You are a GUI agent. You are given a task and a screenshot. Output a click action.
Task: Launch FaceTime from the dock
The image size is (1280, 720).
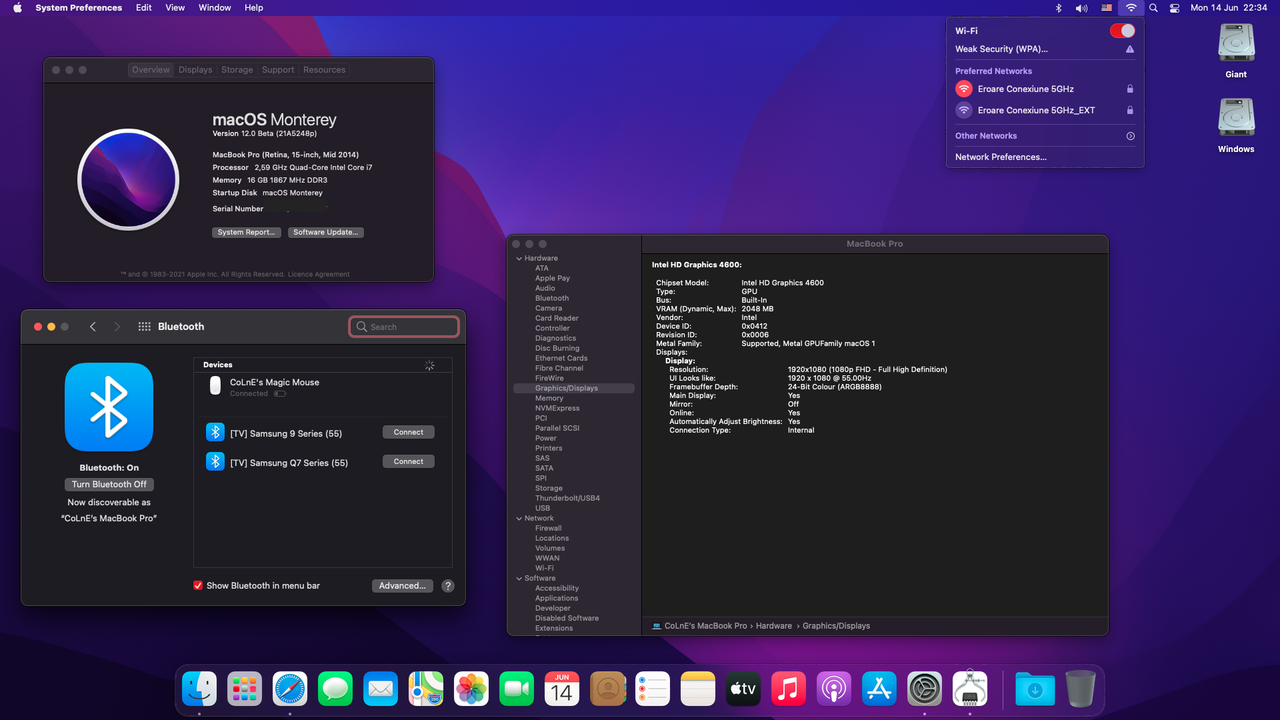tap(517, 688)
